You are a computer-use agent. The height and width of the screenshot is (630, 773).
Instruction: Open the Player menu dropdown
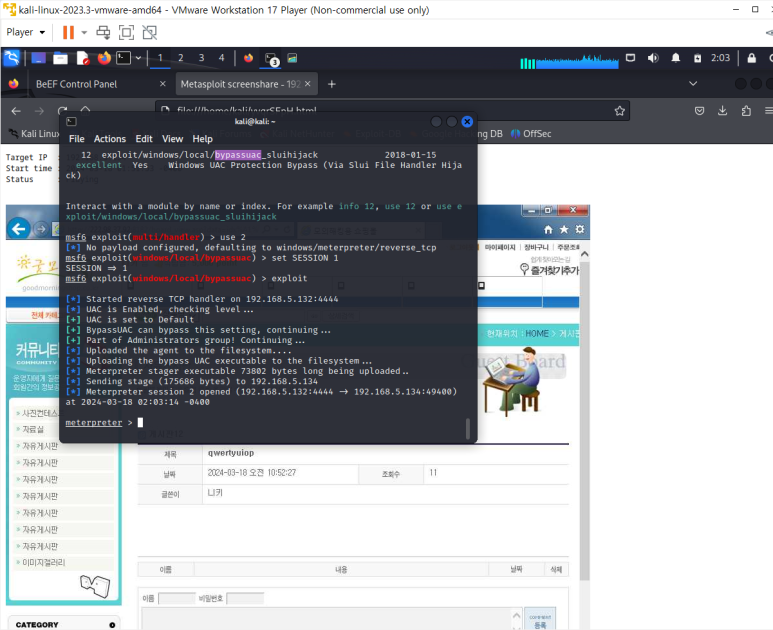pos(26,33)
